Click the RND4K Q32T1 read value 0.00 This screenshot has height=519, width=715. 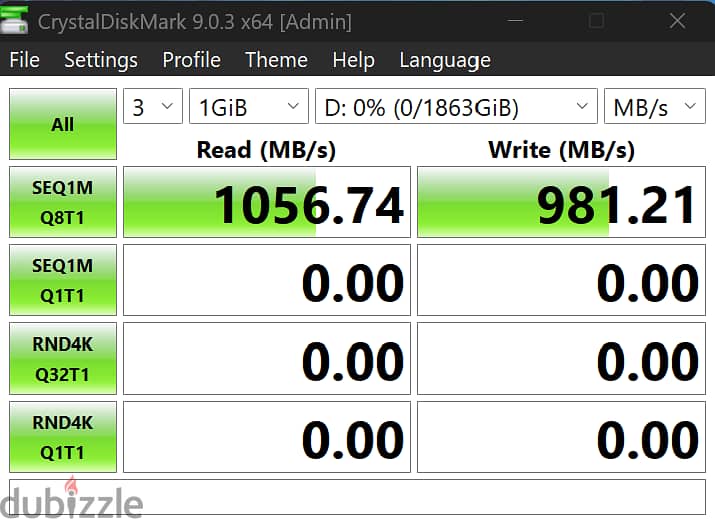click(267, 358)
